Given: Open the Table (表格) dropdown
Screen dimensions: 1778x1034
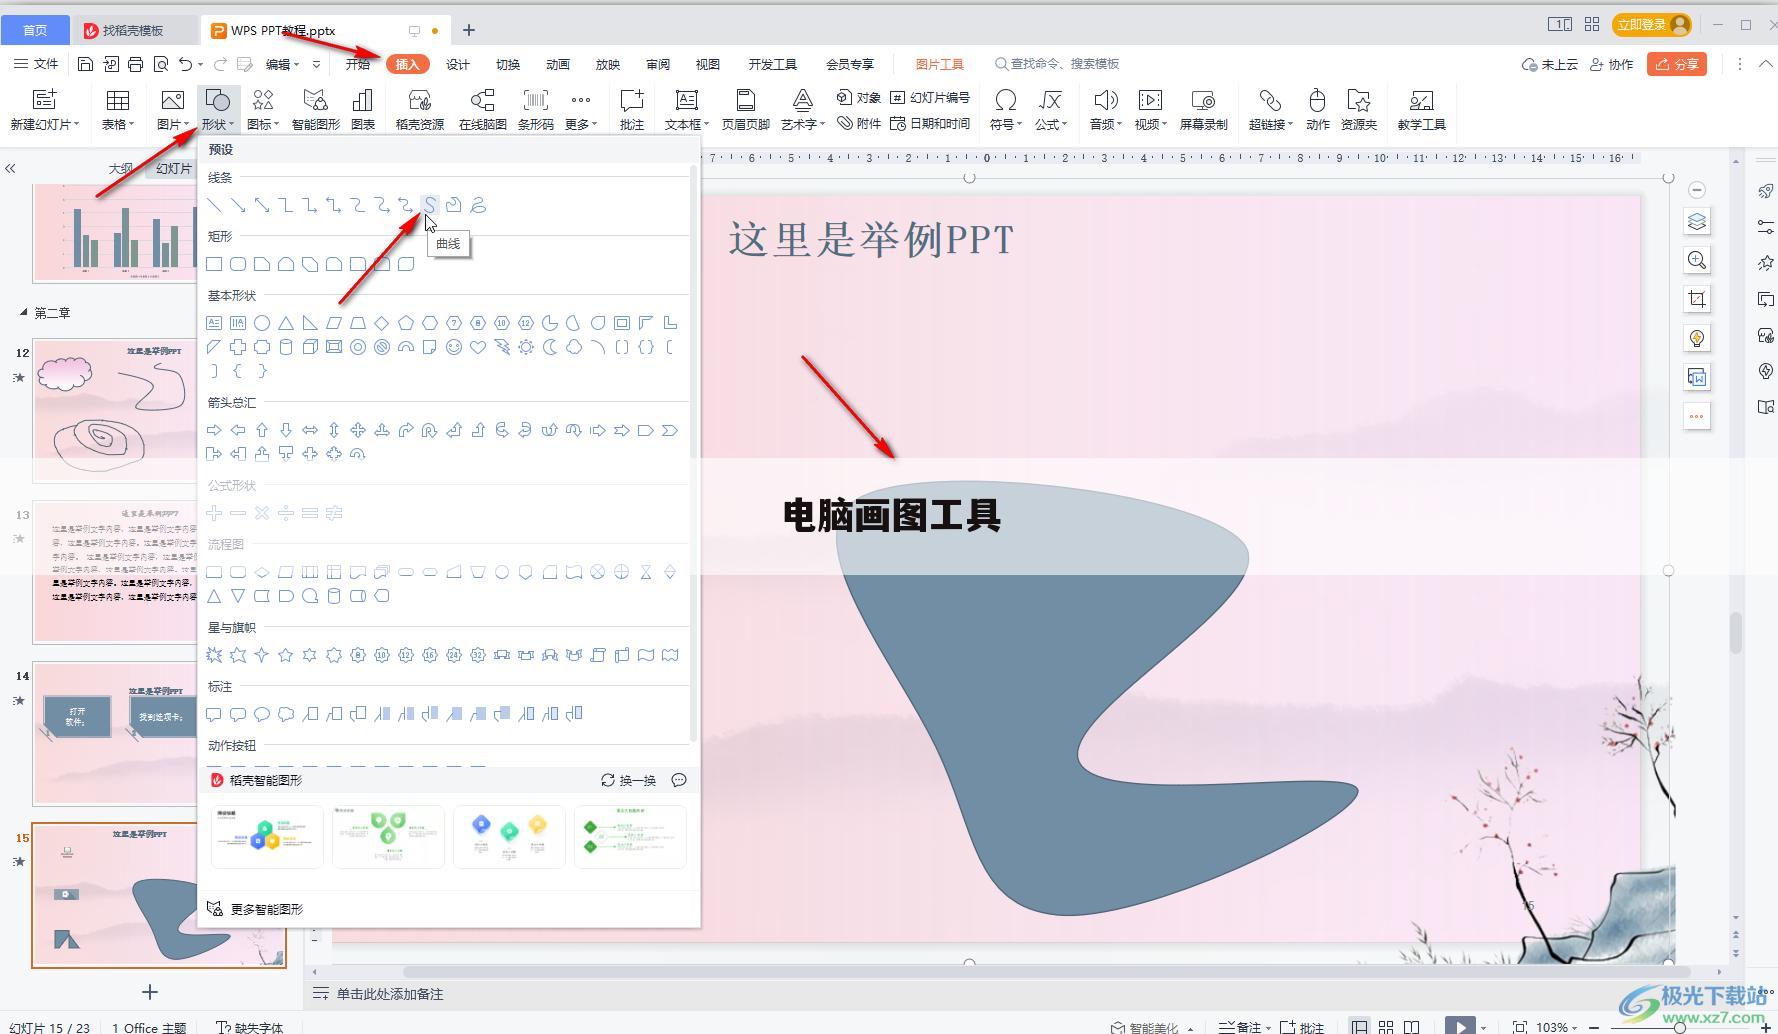Looking at the screenshot, I should (118, 124).
